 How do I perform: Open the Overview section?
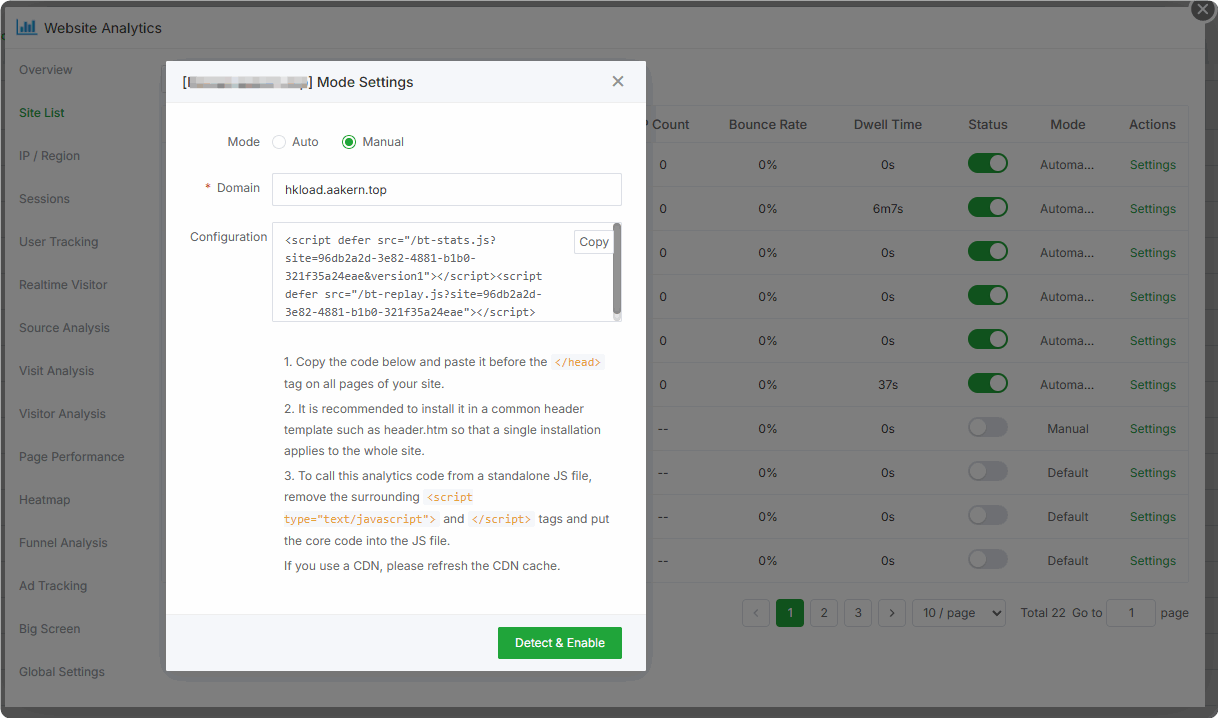click(46, 70)
